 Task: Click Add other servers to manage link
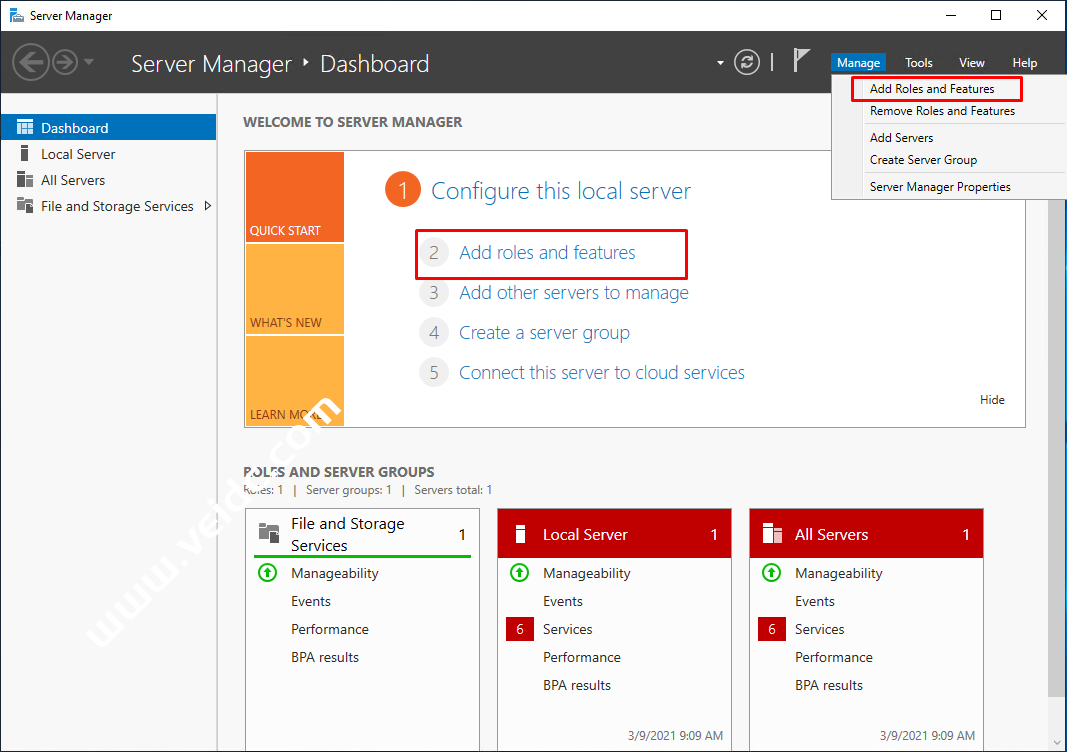[573, 293]
